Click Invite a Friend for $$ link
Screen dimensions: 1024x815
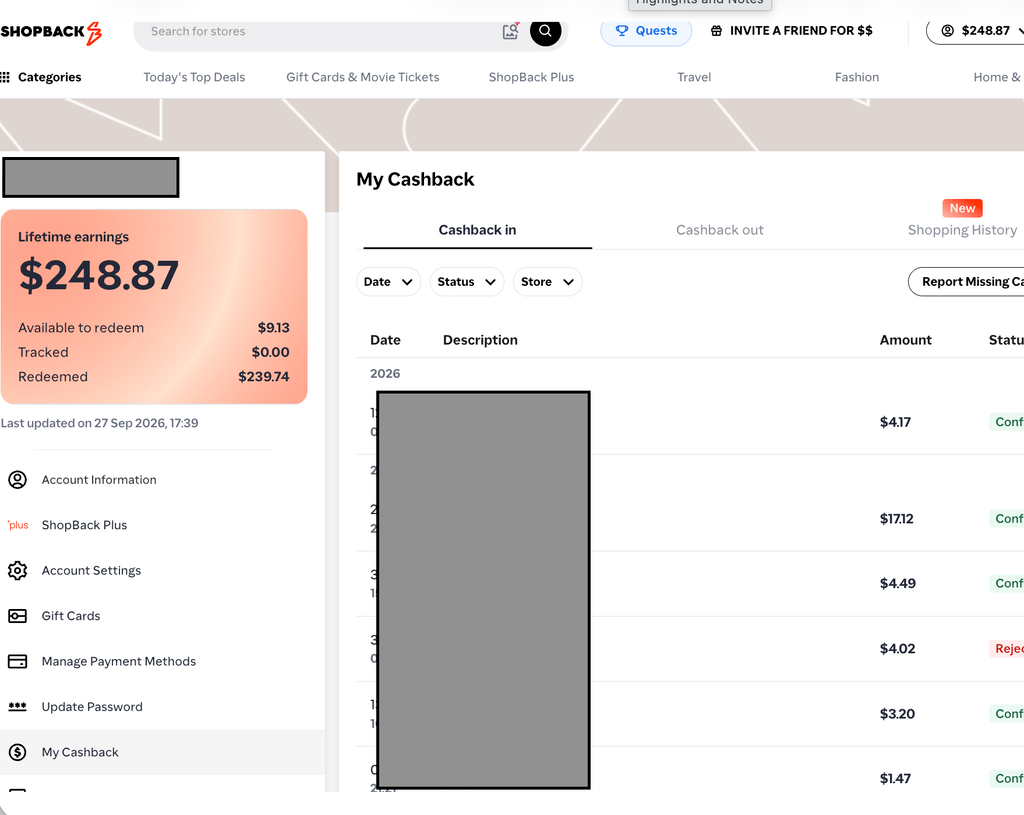792,31
